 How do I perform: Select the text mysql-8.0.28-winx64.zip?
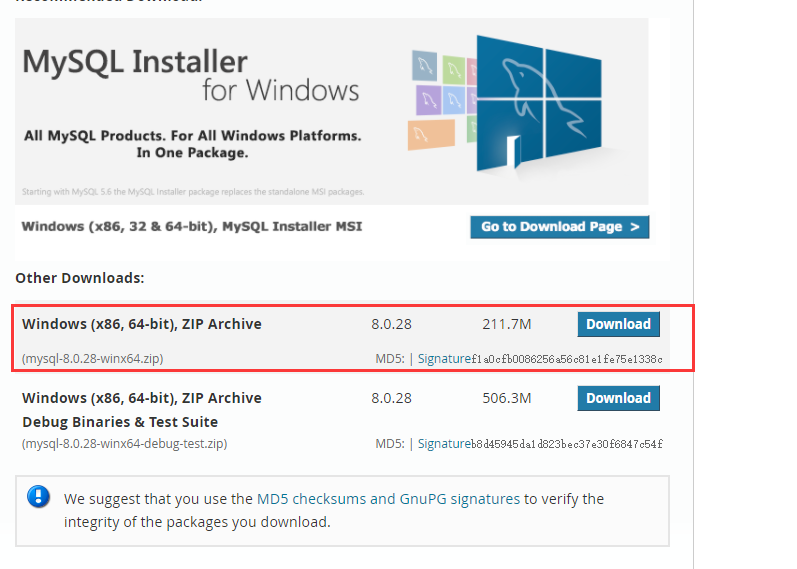[x=93, y=358]
